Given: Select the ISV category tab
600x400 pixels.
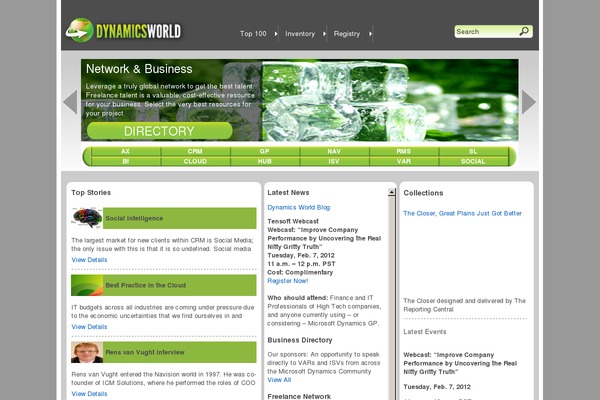Looking at the screenshot, I should coord(334,161).
